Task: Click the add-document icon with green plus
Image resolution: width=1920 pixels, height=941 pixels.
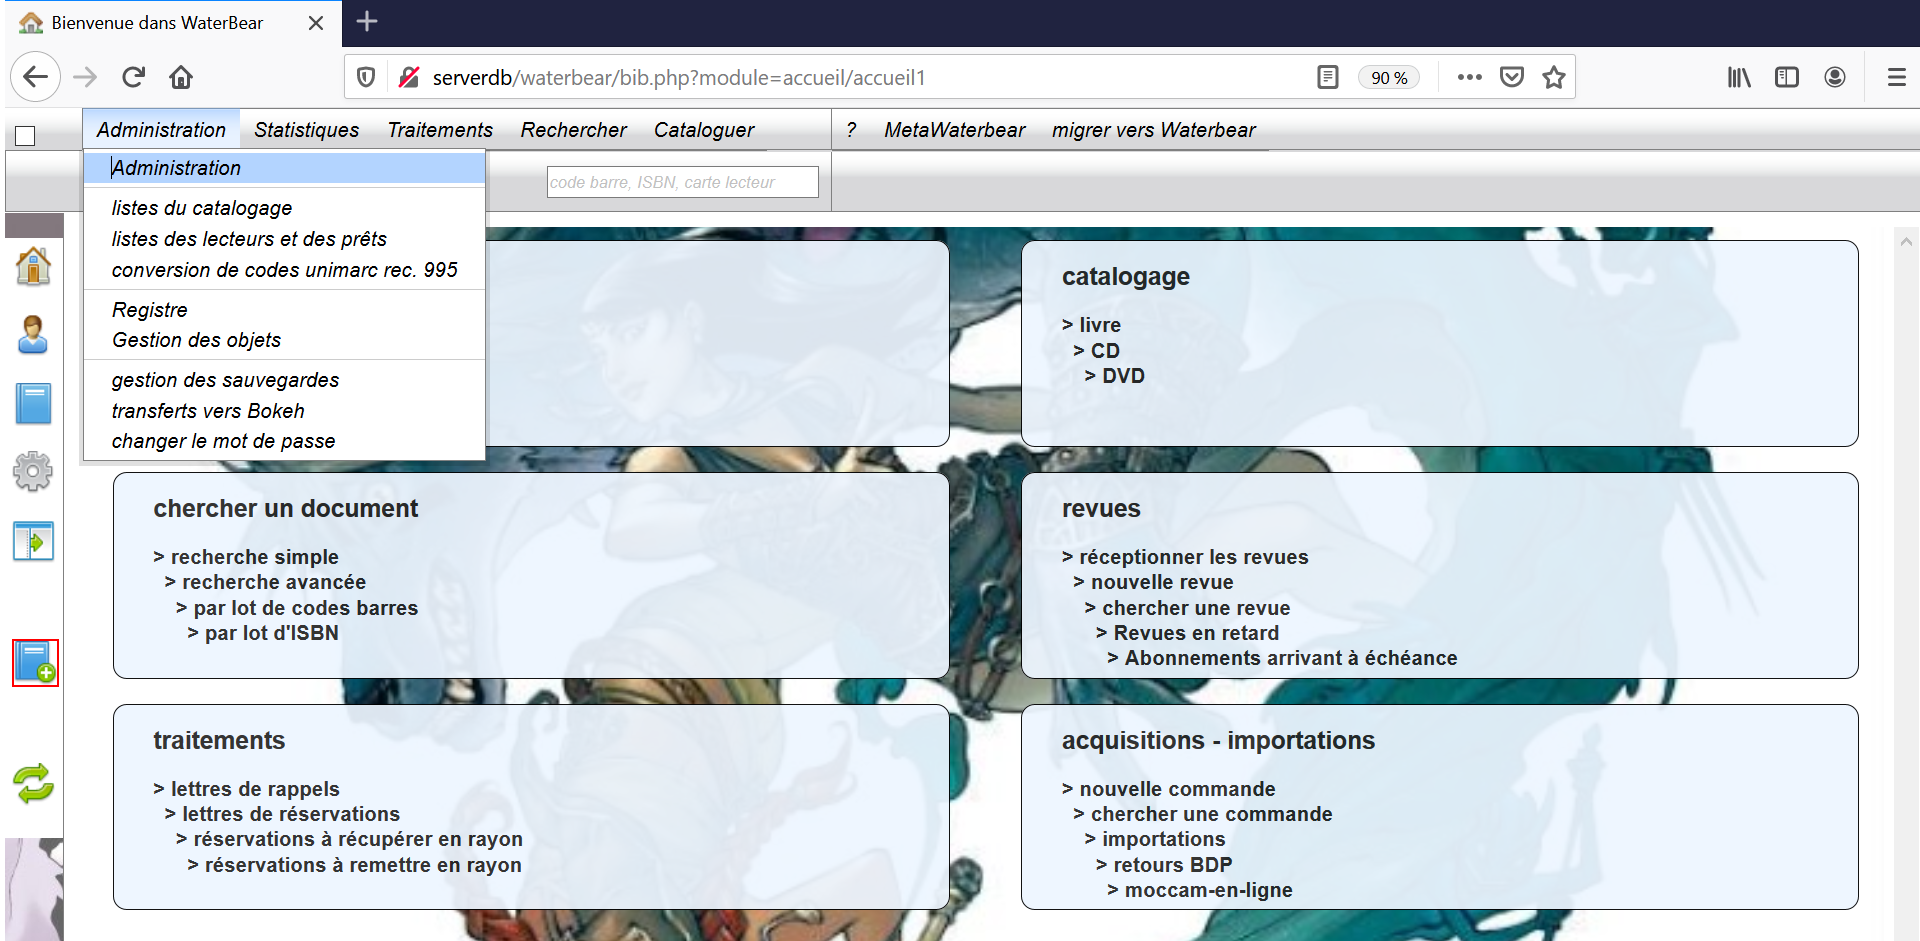Action: [x=35, y=663]
